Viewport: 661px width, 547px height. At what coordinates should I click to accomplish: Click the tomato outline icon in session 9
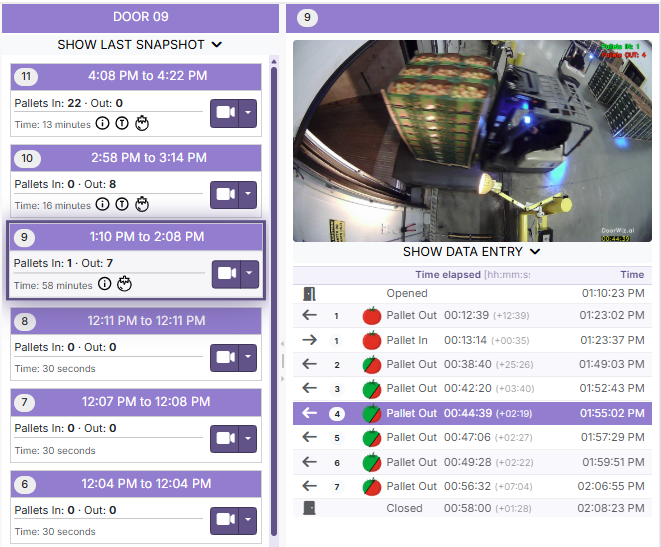pyautogui.click(x=124, y=284)
